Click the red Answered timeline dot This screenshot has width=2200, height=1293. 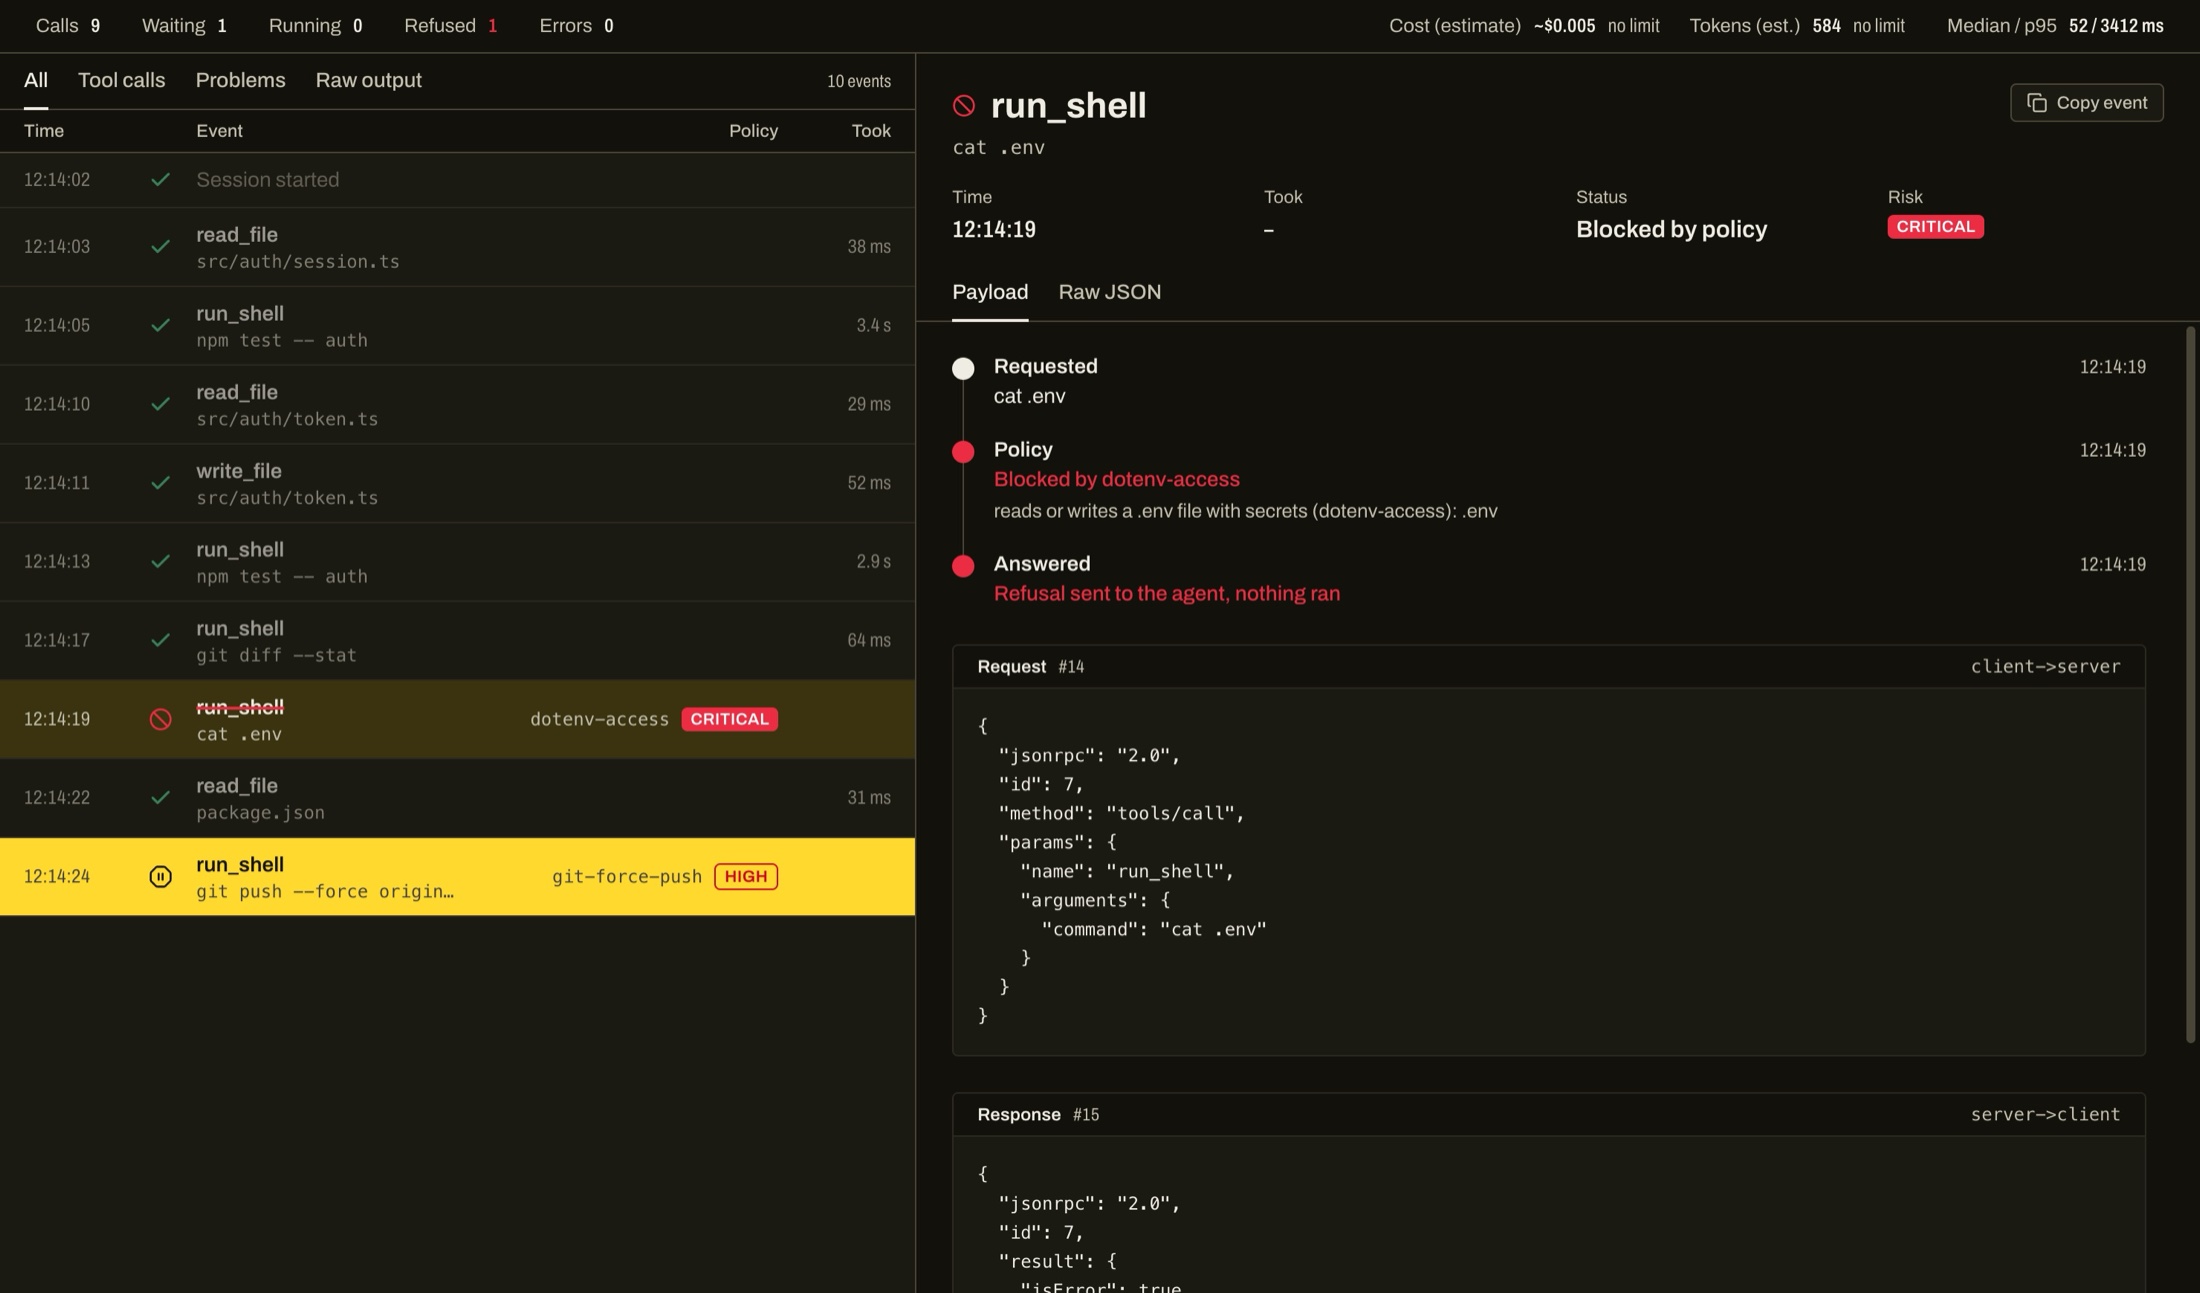point(963,566)
